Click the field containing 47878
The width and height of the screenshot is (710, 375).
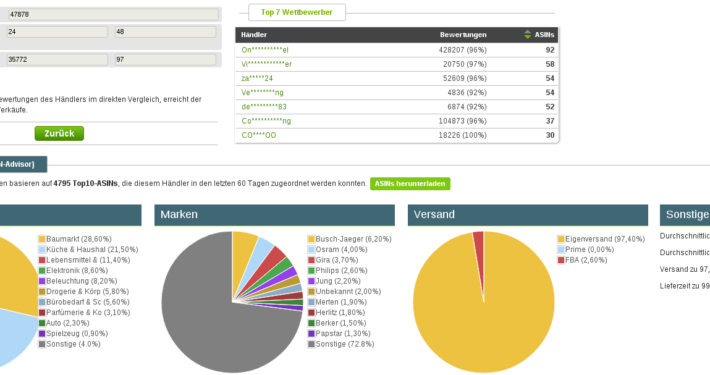113,14
